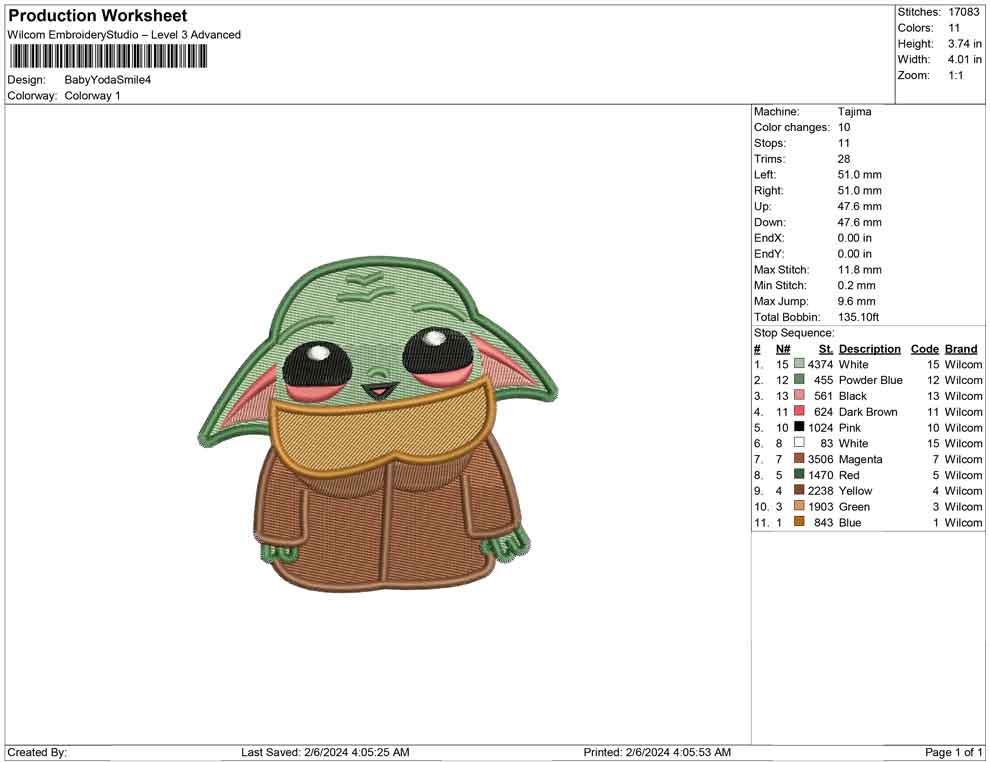Pick the orange swatch beside 843 Blue
990x762 pixels.
[799, 521]
